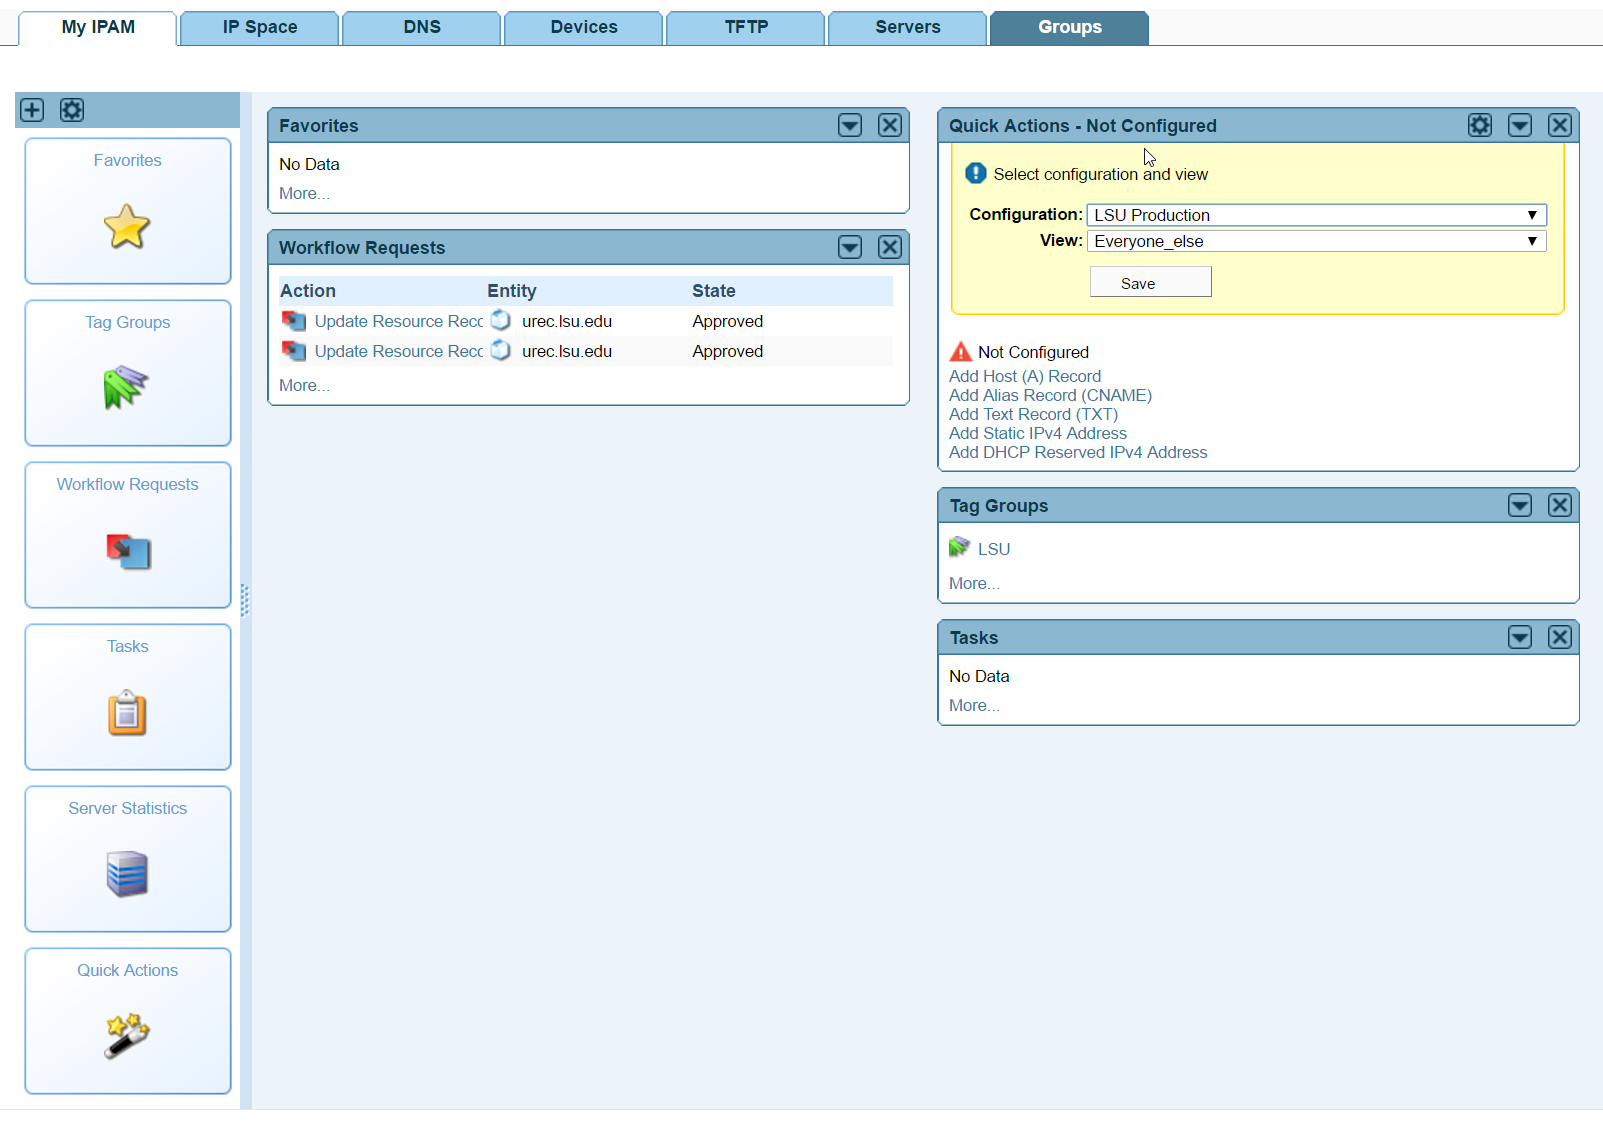Click urec.lsu.edu in second workflow row

coord(567,351)
